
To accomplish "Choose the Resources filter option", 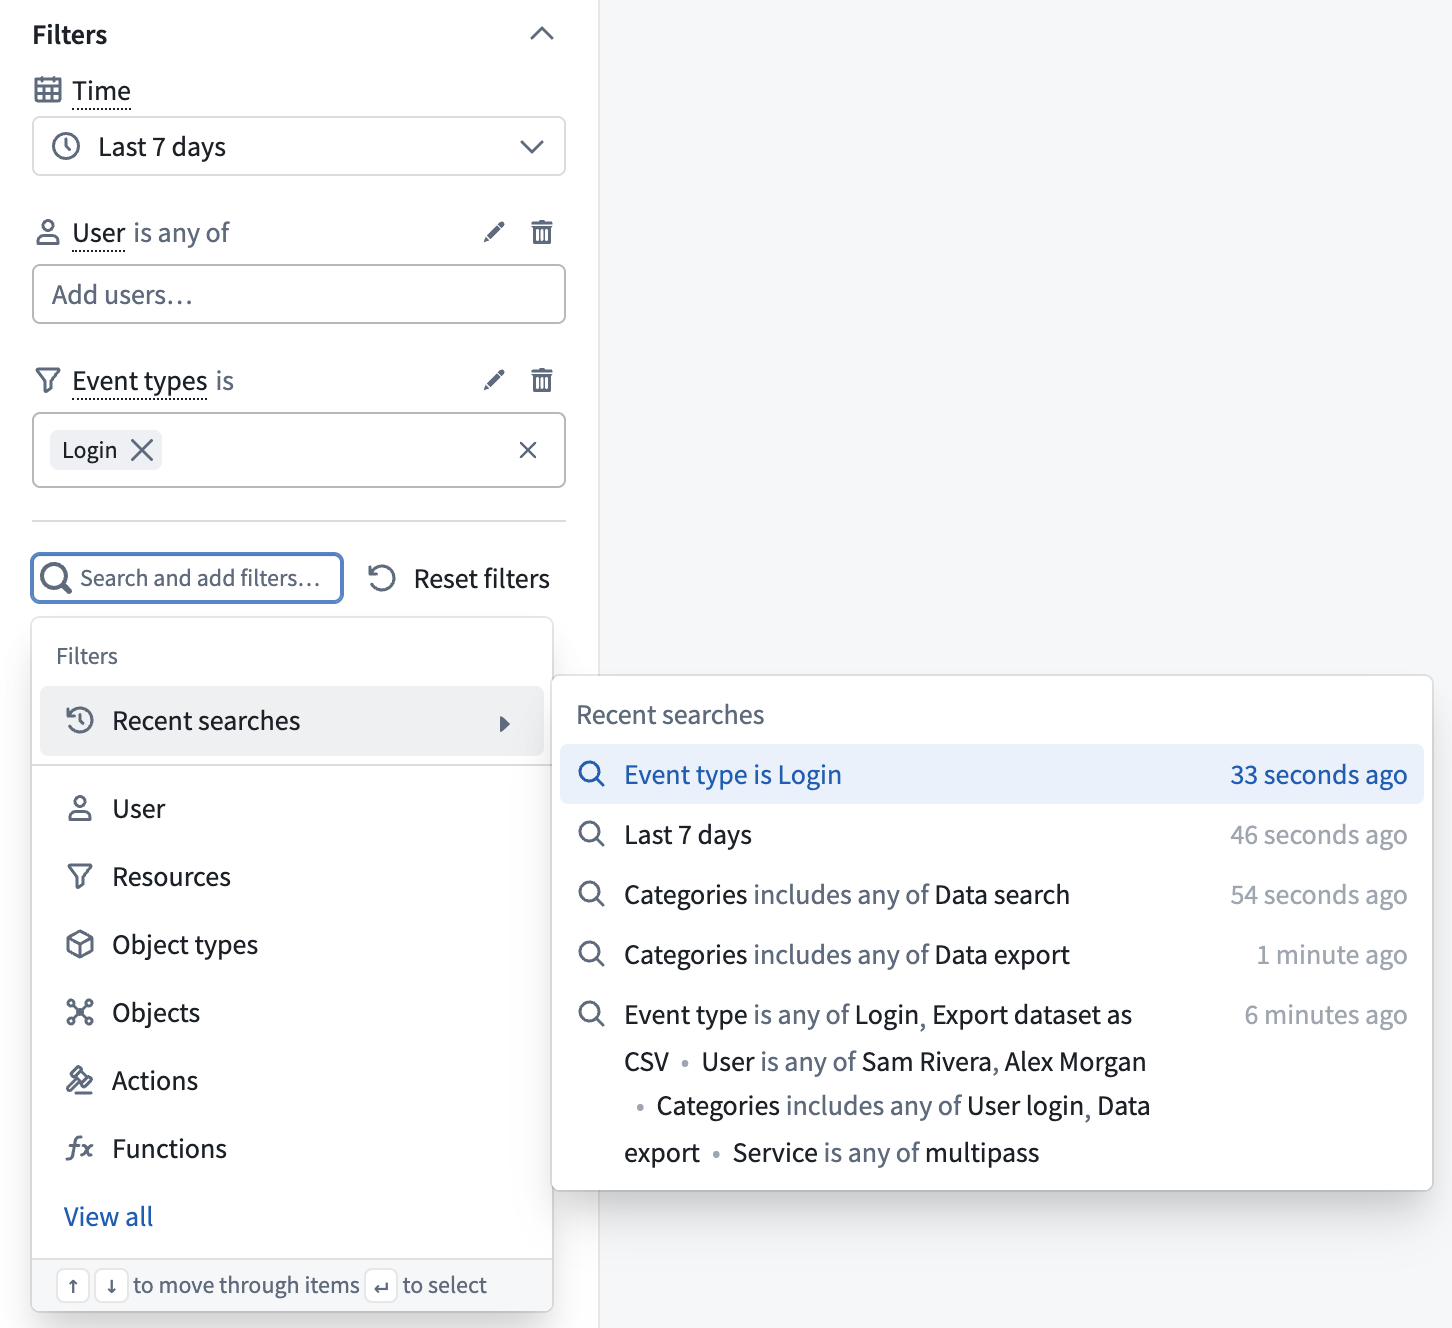I will tap(292, 877).
